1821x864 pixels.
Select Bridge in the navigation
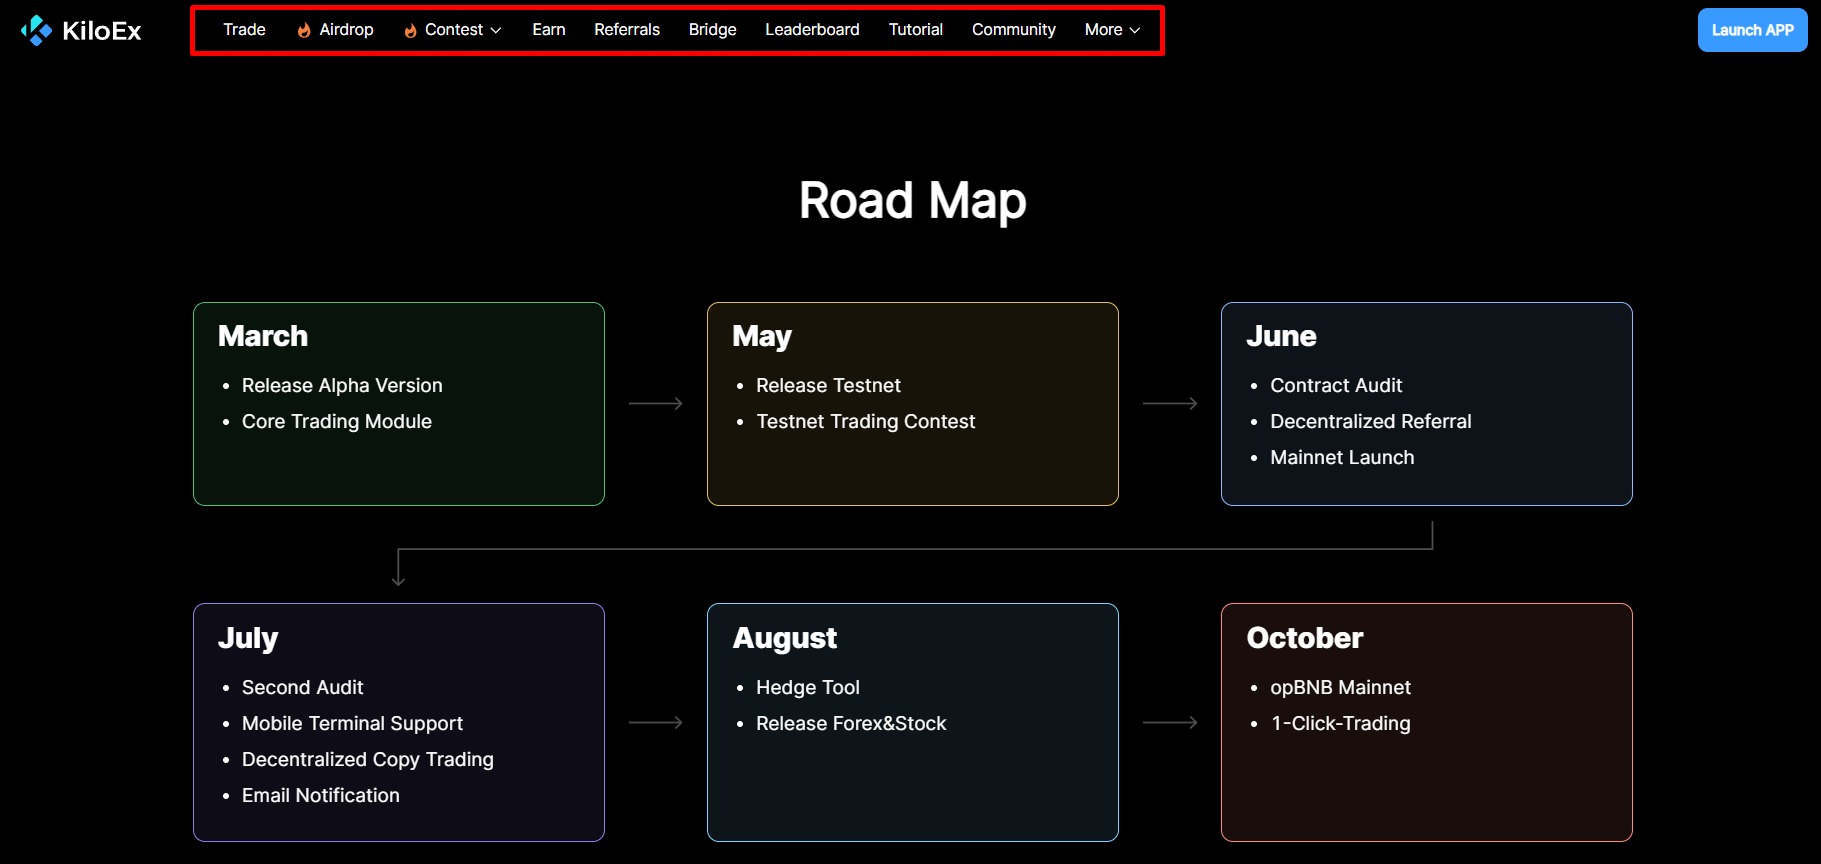tap(713, 30)
